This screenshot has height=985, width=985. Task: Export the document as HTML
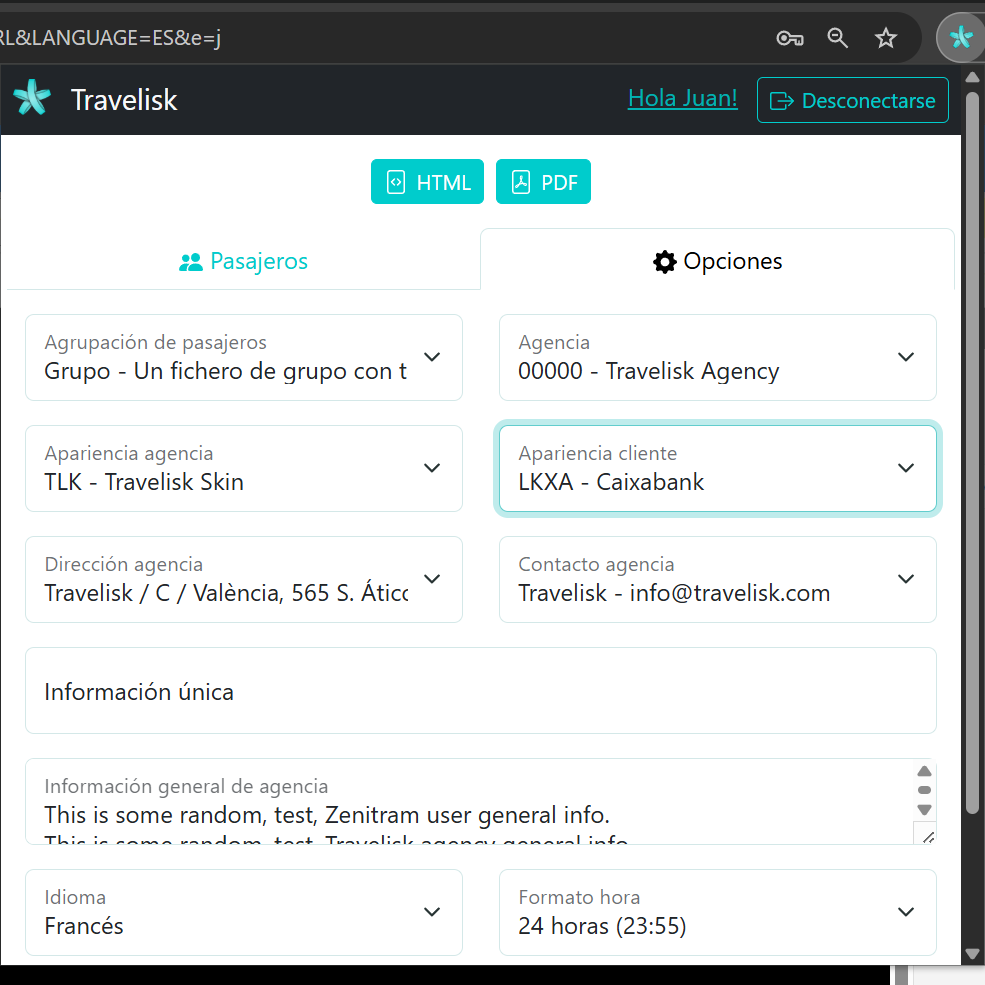pyautogui.click(x=427, y=182)
